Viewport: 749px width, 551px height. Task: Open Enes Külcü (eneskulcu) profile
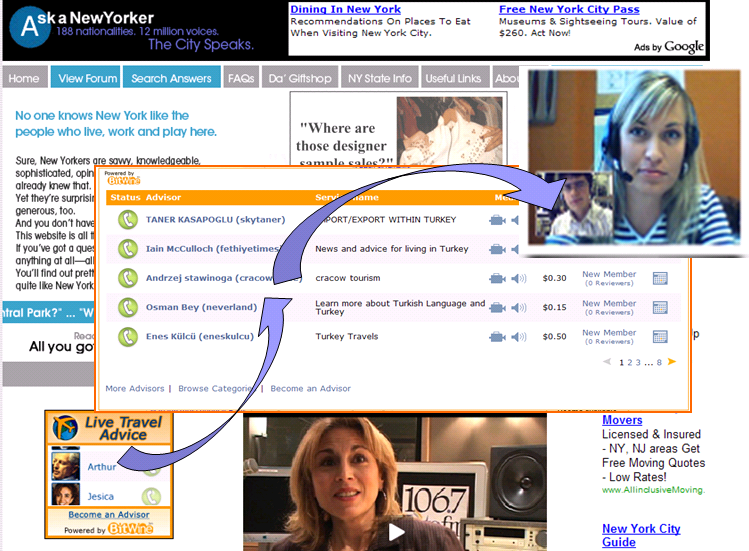(200, 336)
